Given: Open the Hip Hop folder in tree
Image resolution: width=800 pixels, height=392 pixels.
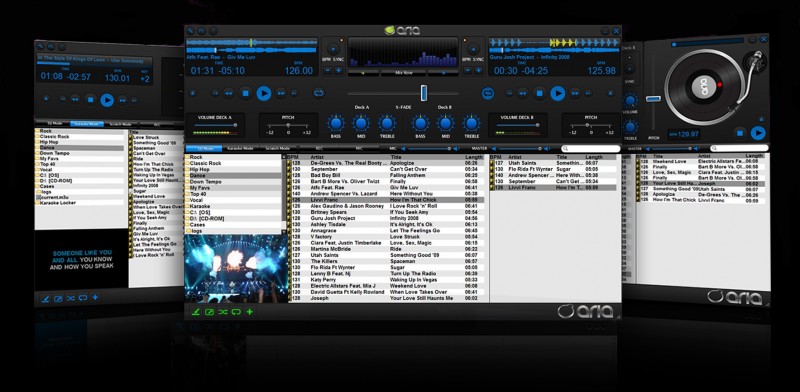Looking at the screenshot, I should tap(199, 169).
